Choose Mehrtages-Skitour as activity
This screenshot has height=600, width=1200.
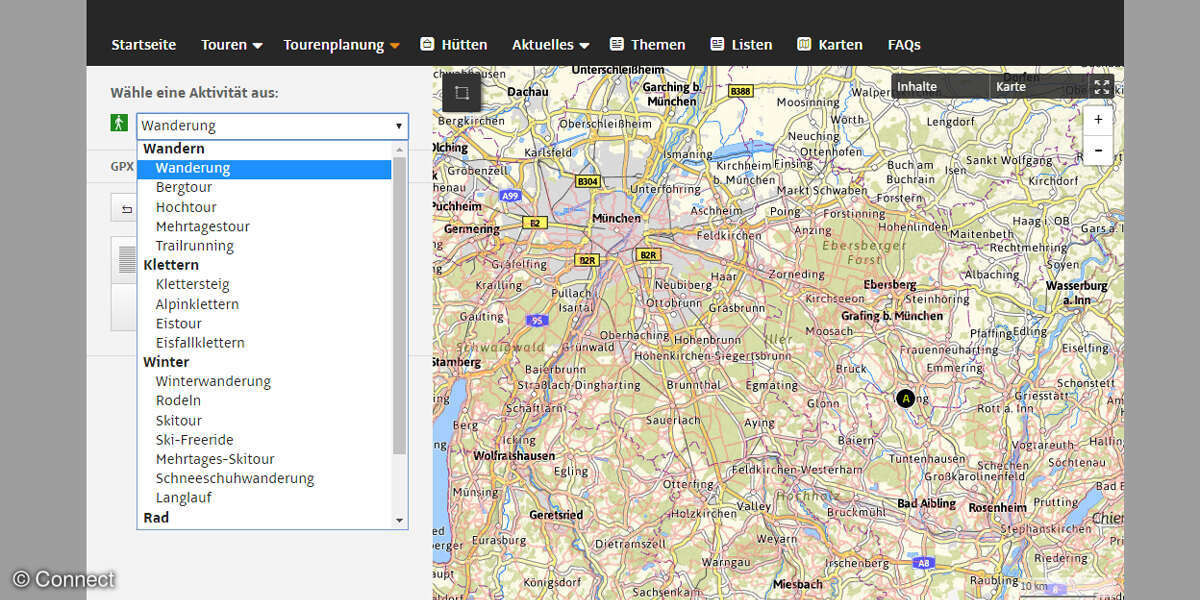pyautogui.click(x=265, y=460)
